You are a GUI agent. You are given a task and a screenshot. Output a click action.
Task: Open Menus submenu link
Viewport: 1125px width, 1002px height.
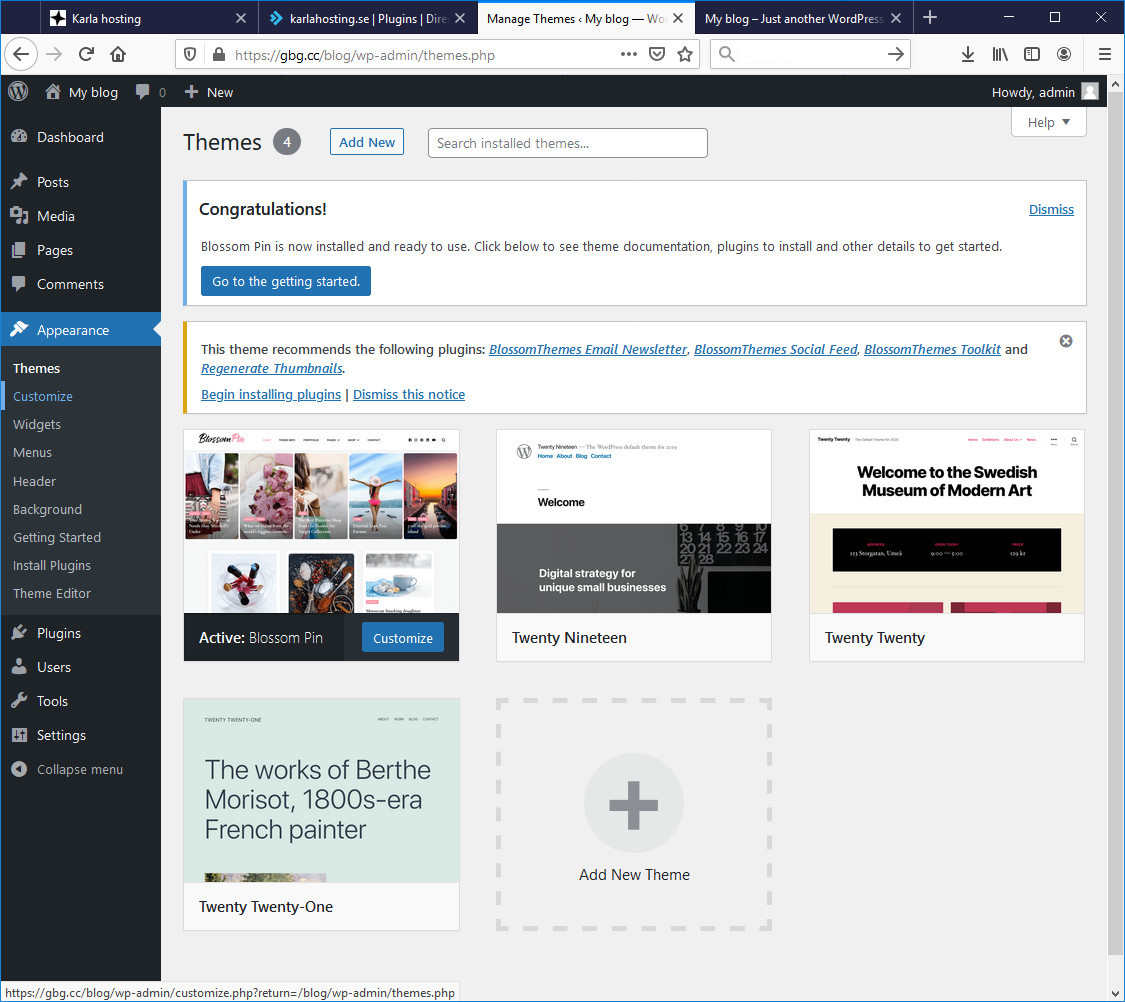(32, 453)
